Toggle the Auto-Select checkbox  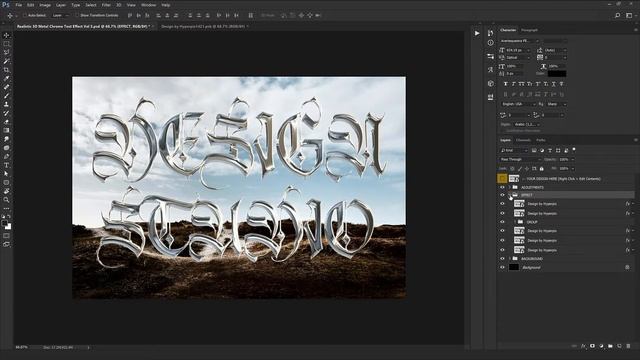coord(25,15)
